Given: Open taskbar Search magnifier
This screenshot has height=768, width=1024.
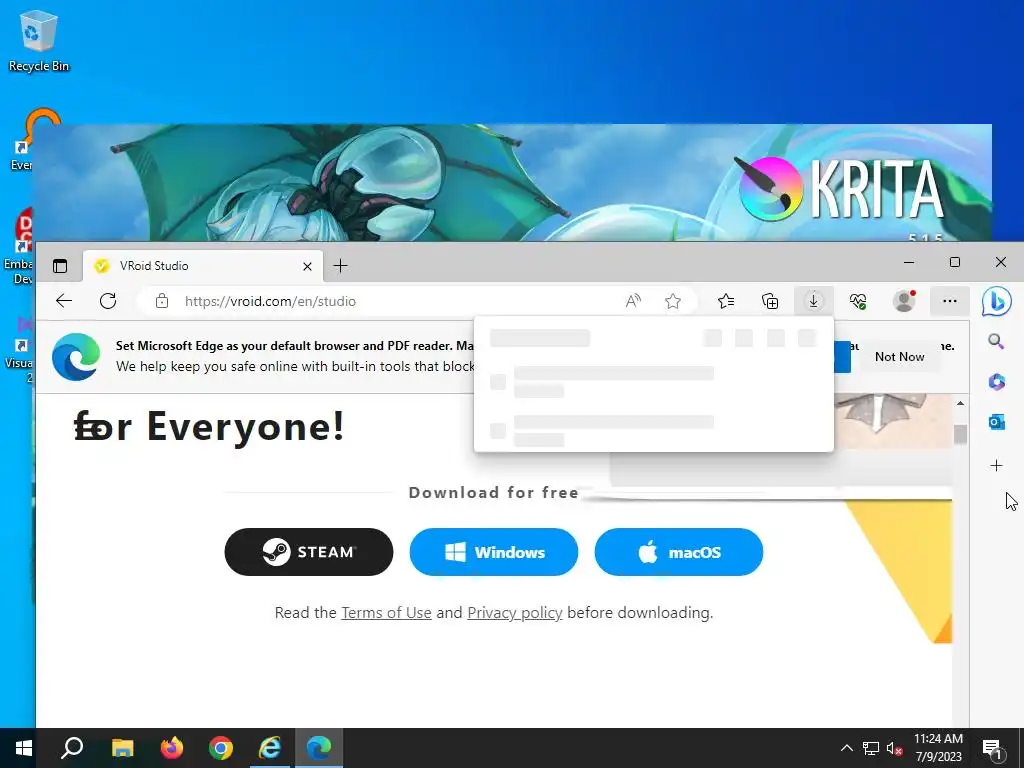Looking at the screenshot, I should [x=72, y=748].
